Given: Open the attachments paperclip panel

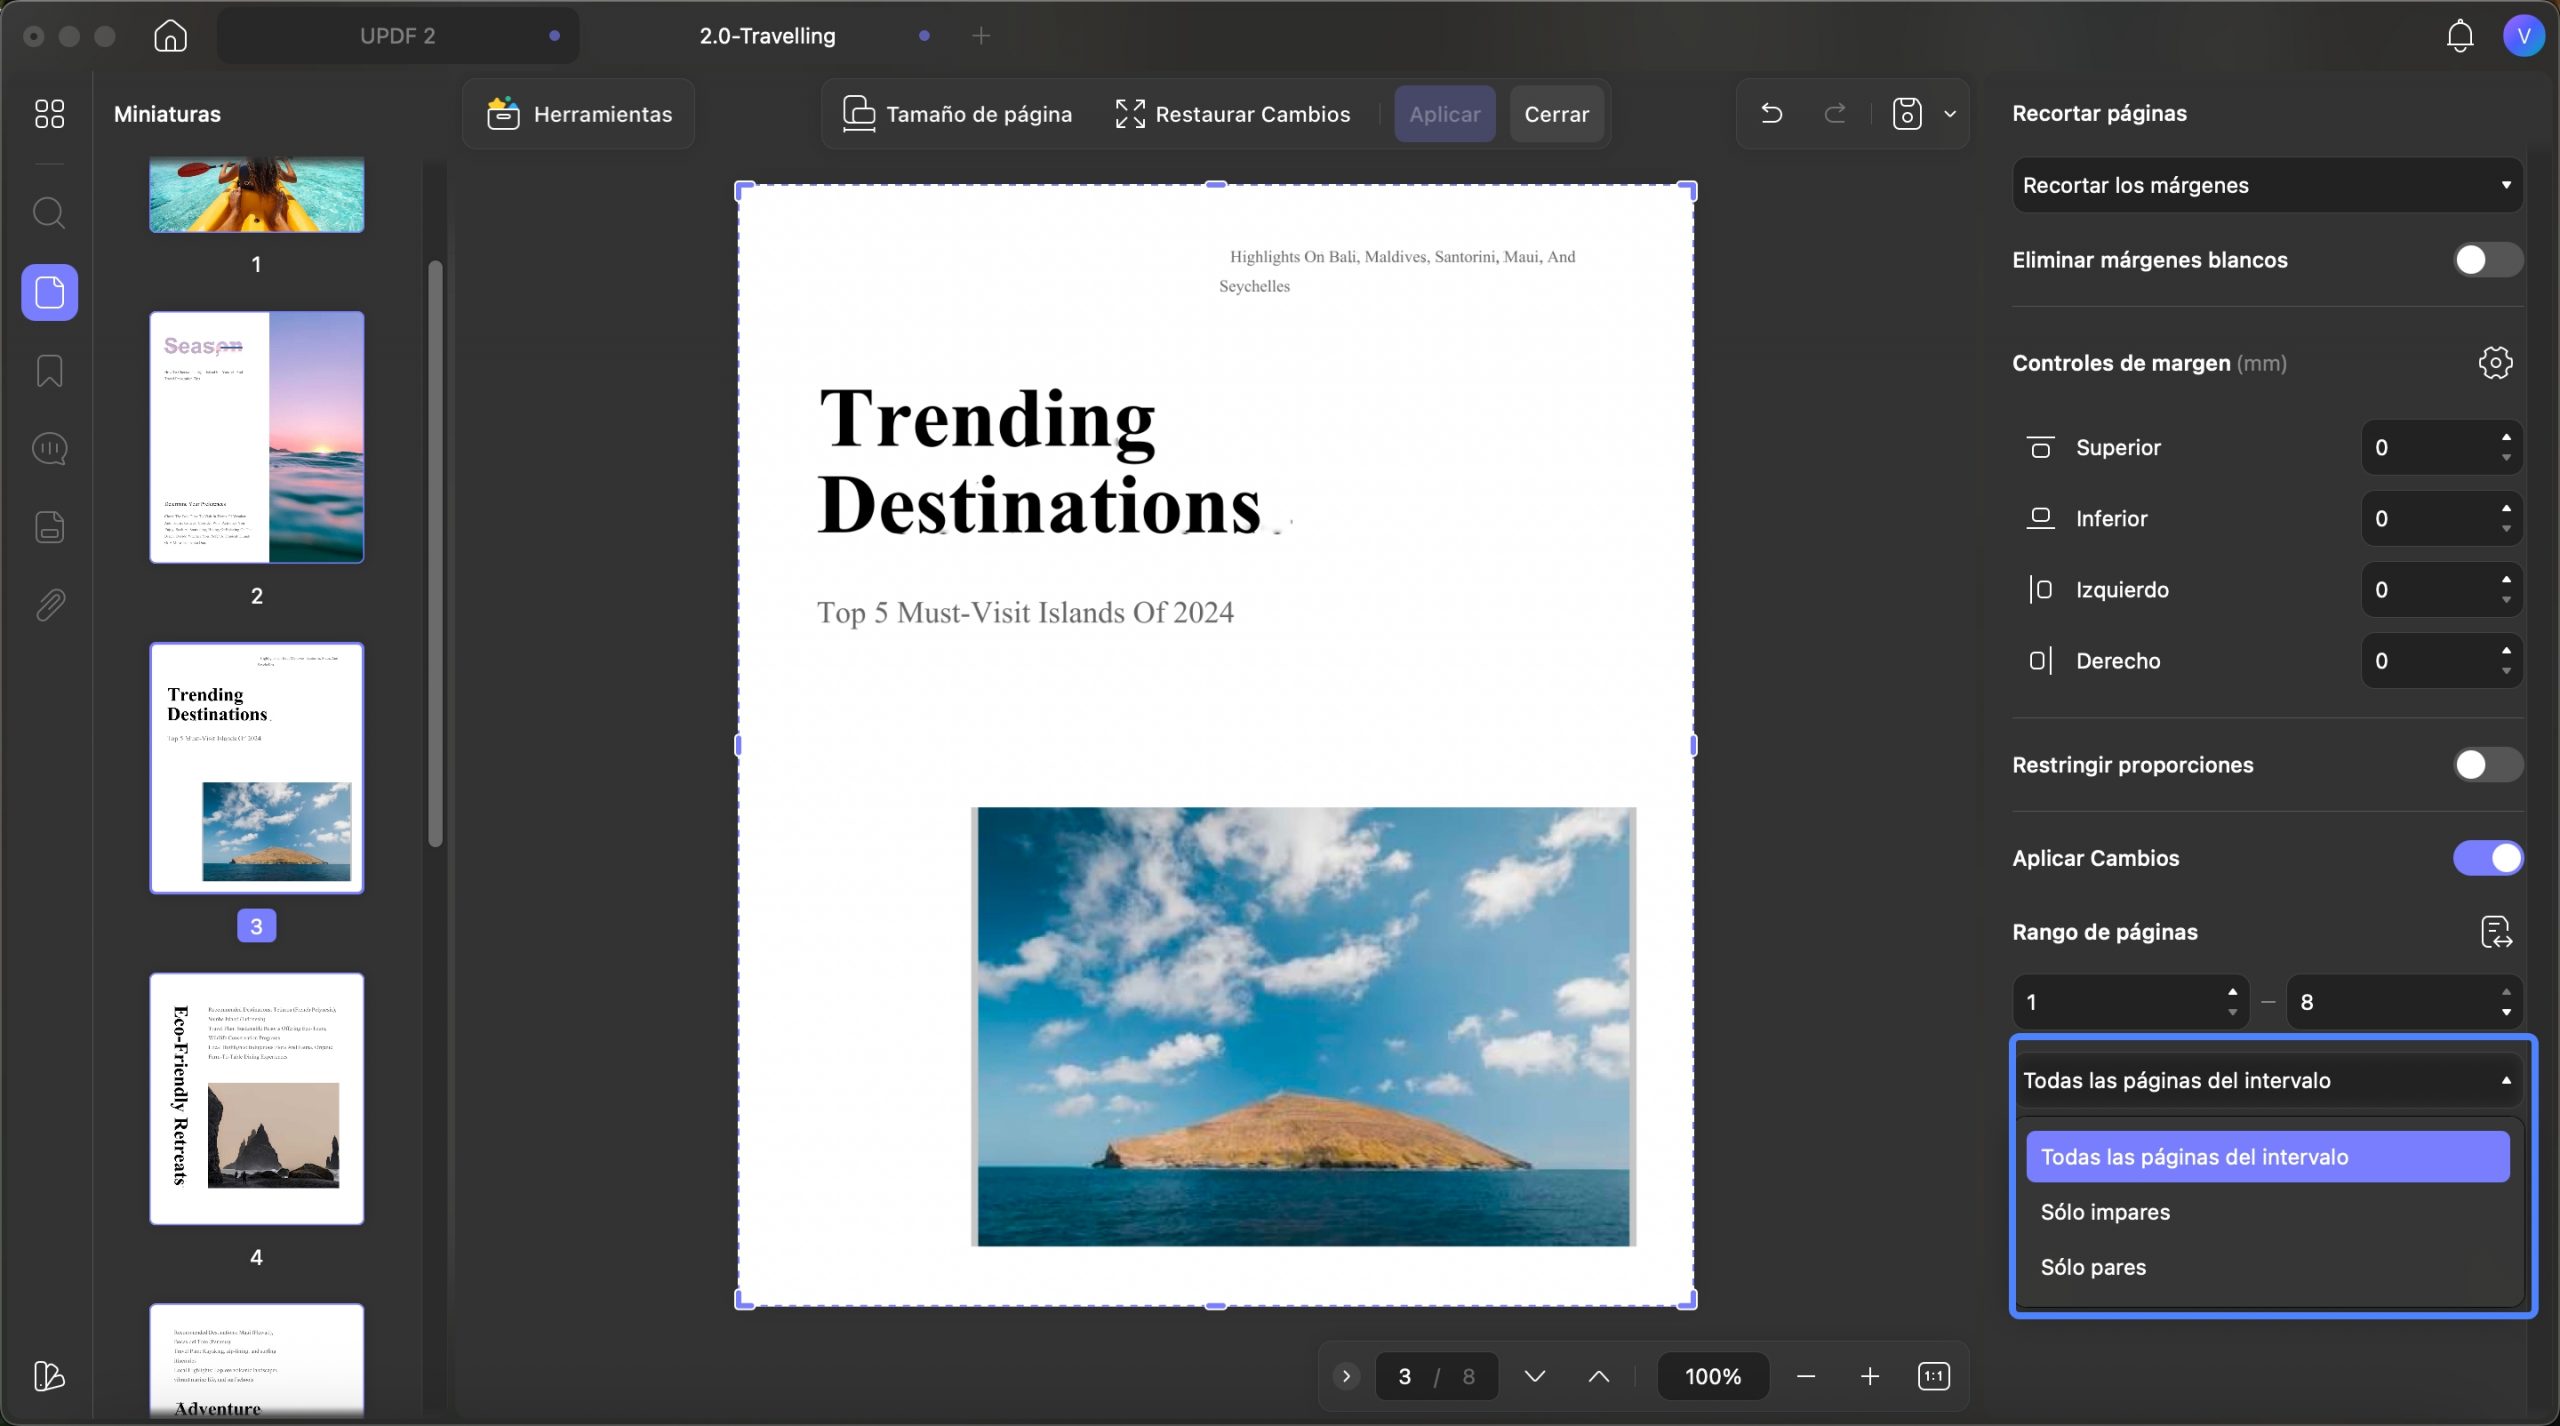Looking at the screenshot, I should (49, 605).
